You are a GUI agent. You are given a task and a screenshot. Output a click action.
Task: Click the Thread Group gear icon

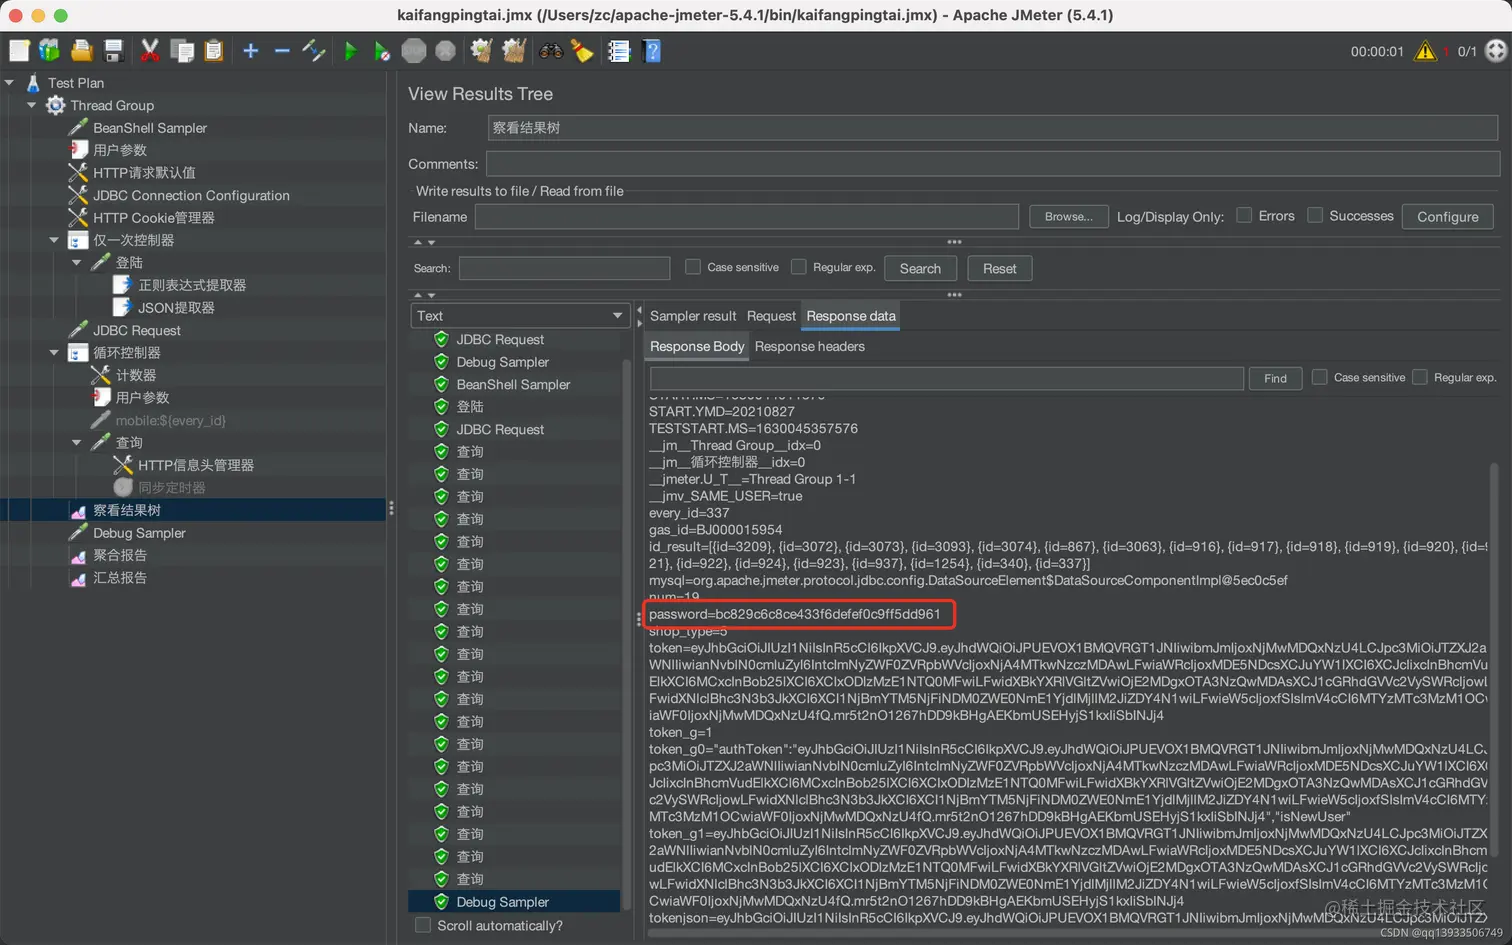click(x=56, y=105)
